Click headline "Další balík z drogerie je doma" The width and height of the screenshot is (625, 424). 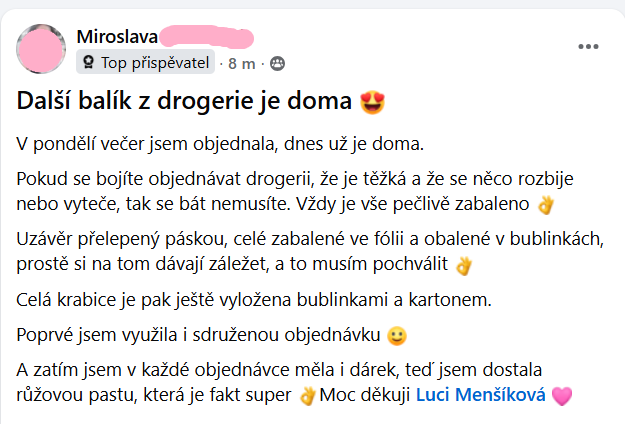pos(187,102)
